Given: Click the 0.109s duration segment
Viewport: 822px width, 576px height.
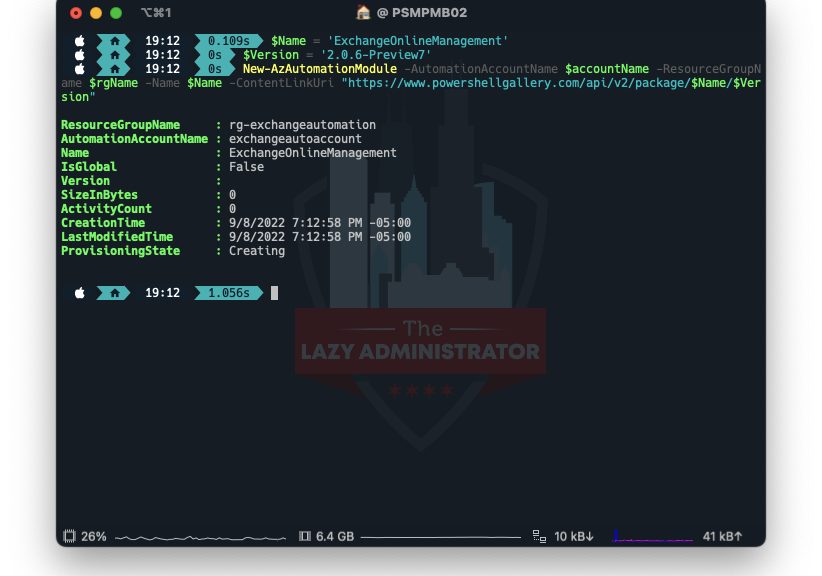Looking at the screenshot, I should tap(229, 41).
